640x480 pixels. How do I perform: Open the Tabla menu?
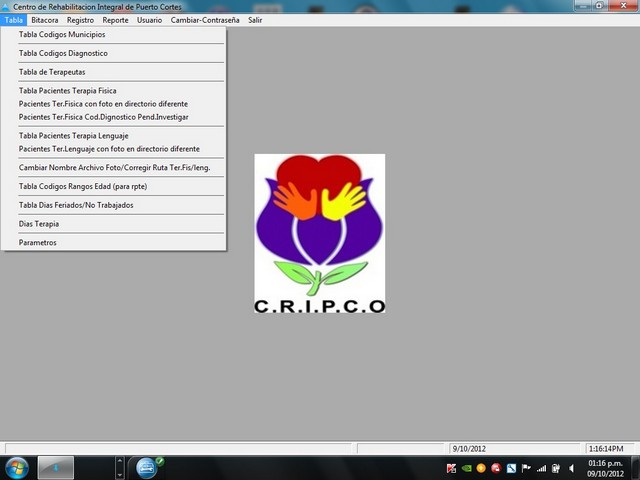click(x=13, y=20)
